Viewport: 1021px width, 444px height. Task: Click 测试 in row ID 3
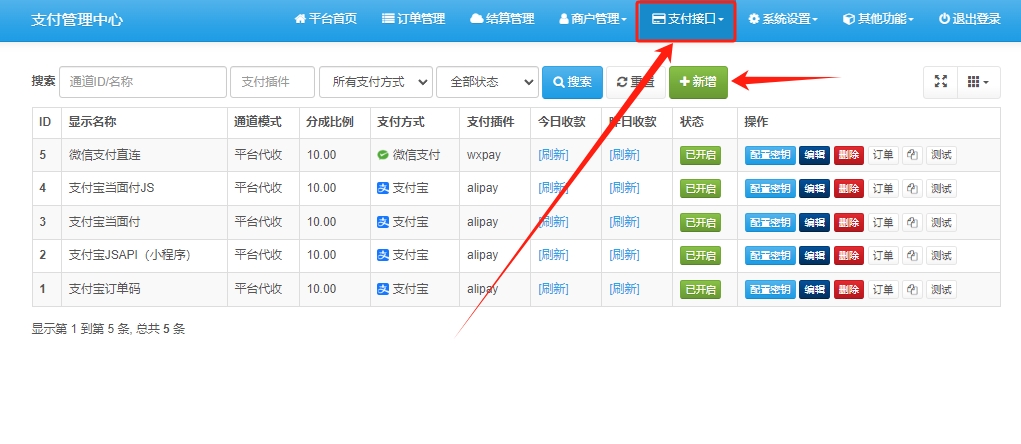coord(942,222)
